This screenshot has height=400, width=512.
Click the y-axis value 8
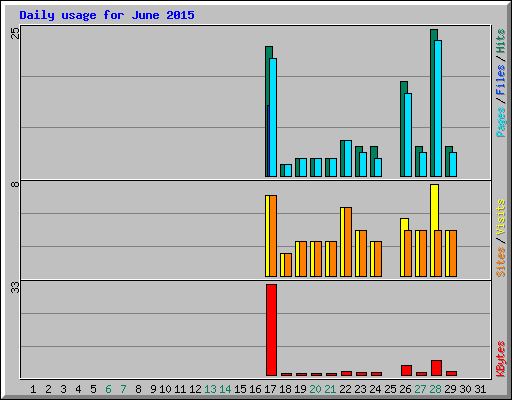point(15,184)
